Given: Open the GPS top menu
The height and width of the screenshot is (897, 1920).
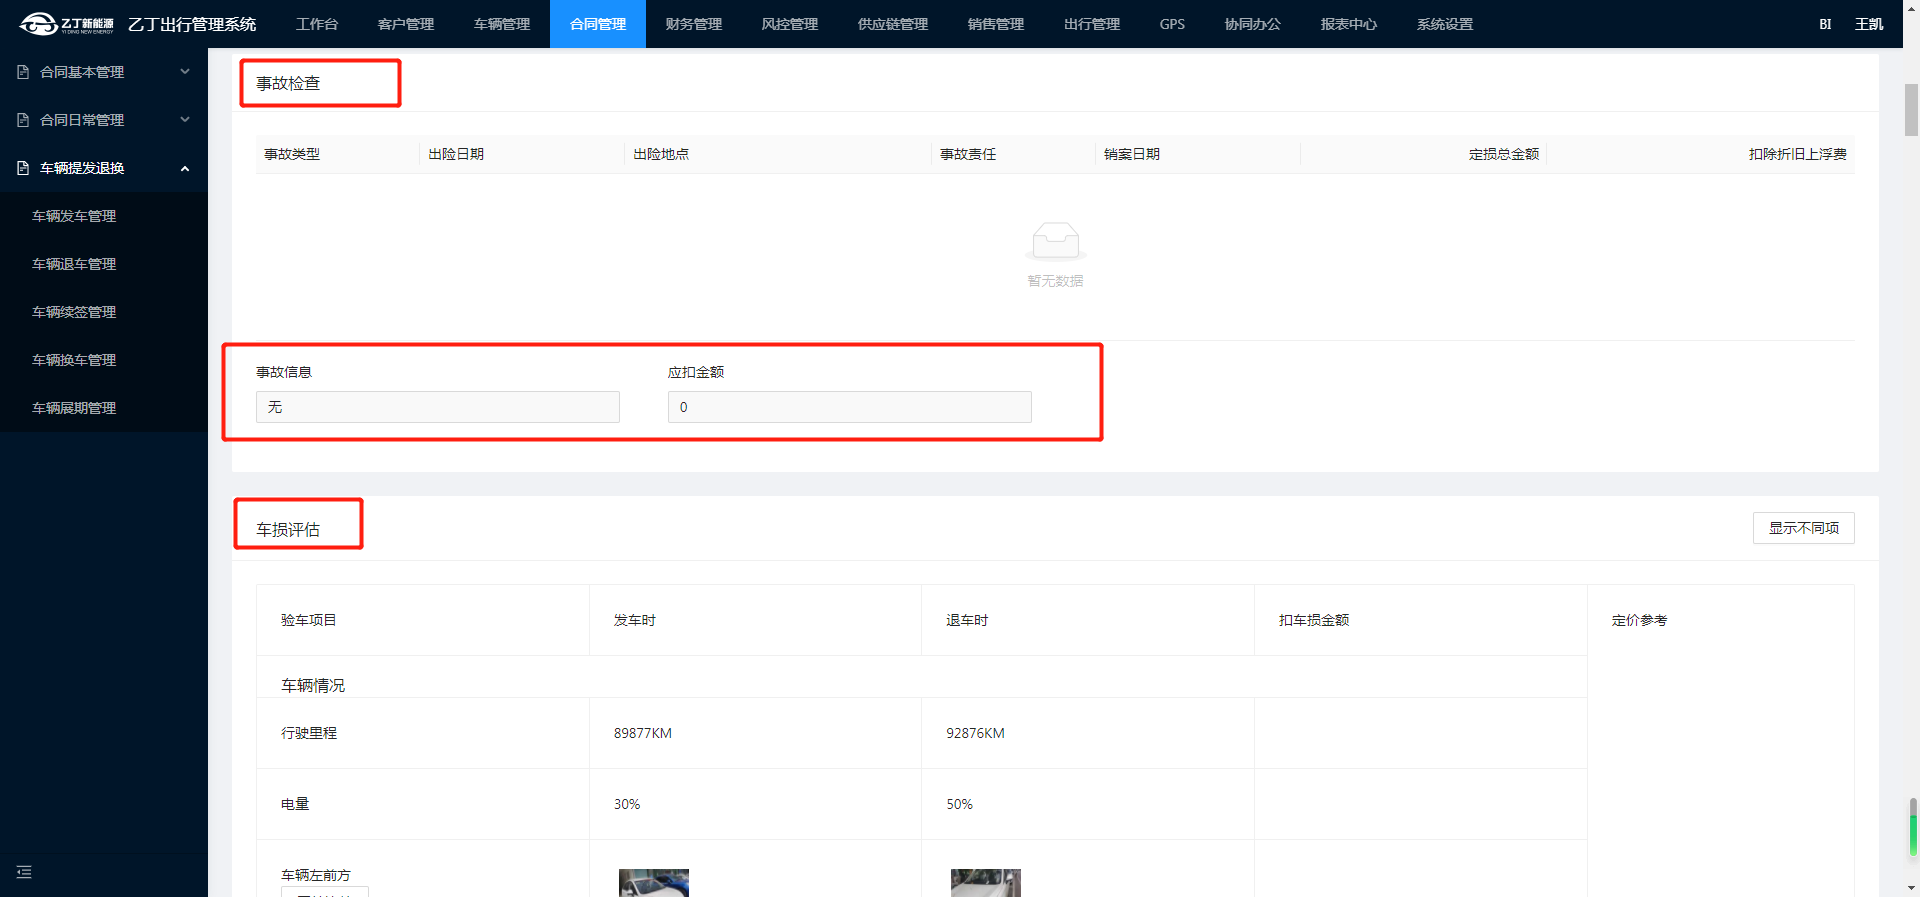Looking at the screenshot, I should tap(1172, 24).
